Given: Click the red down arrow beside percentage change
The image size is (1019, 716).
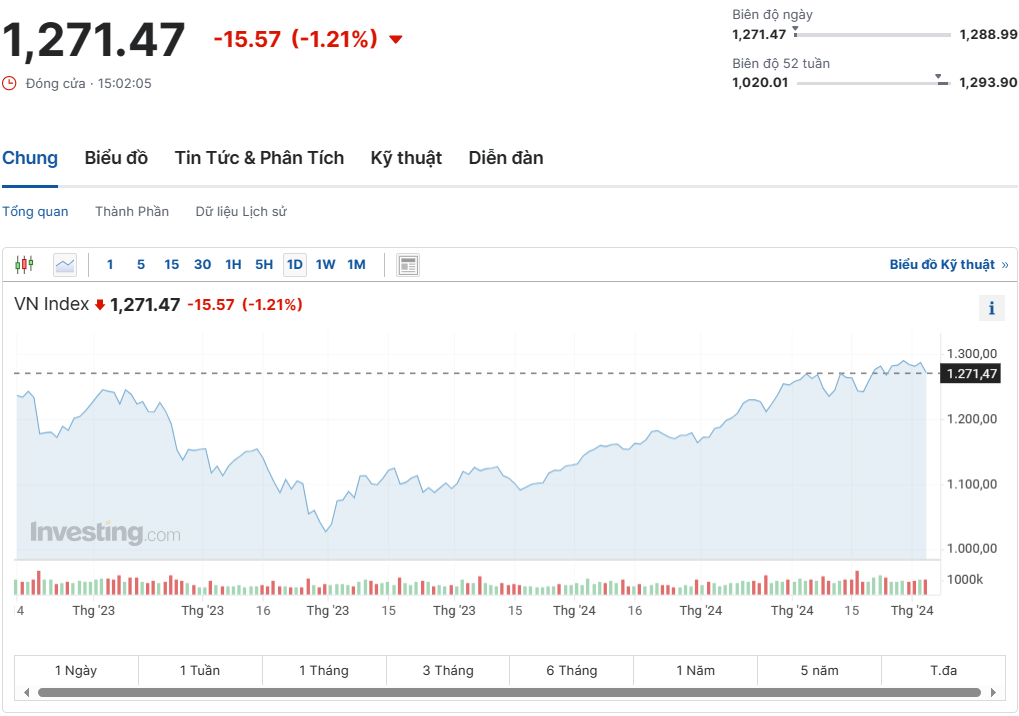Looking at the screenshot, I should click(395, 40).
